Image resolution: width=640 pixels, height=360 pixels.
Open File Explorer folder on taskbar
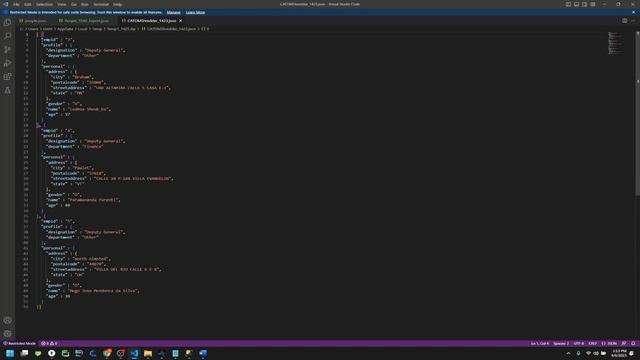point(148,353)
